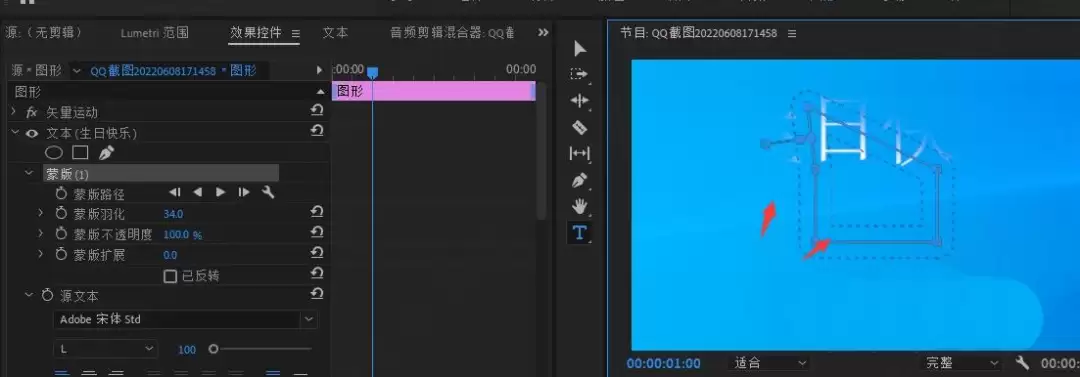
Task: Track the selected mask backward
Action: (x=198, y=192)
